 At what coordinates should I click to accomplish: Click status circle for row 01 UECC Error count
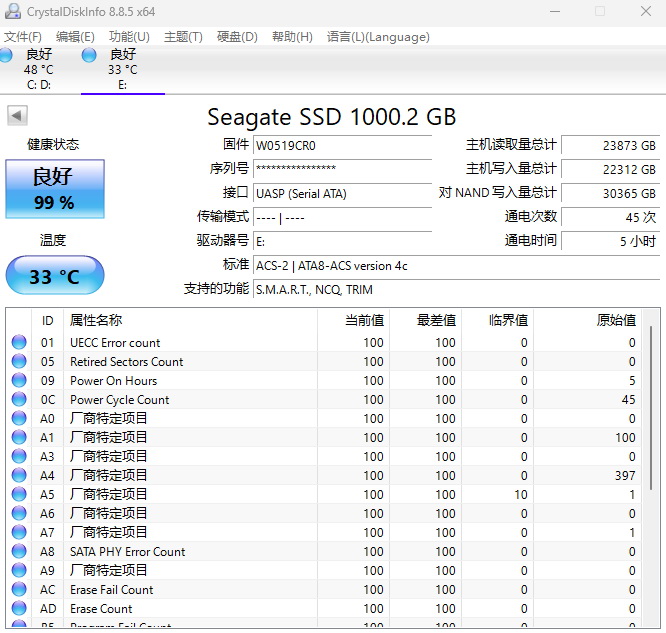pos(19,342)
